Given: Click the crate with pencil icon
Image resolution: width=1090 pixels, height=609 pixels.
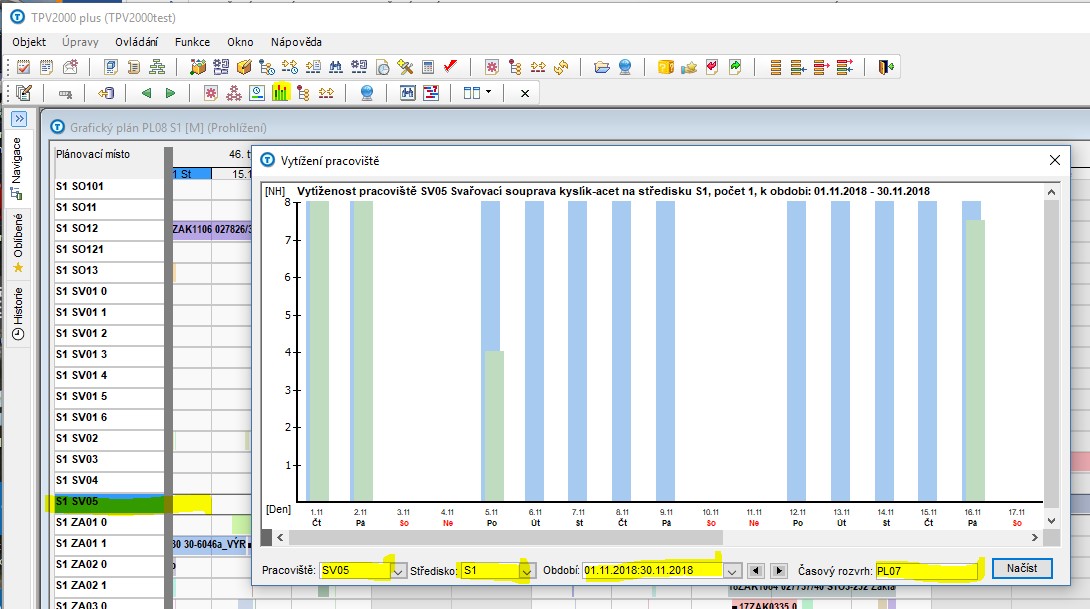Looking at the screenshot, I should (244, 67).
